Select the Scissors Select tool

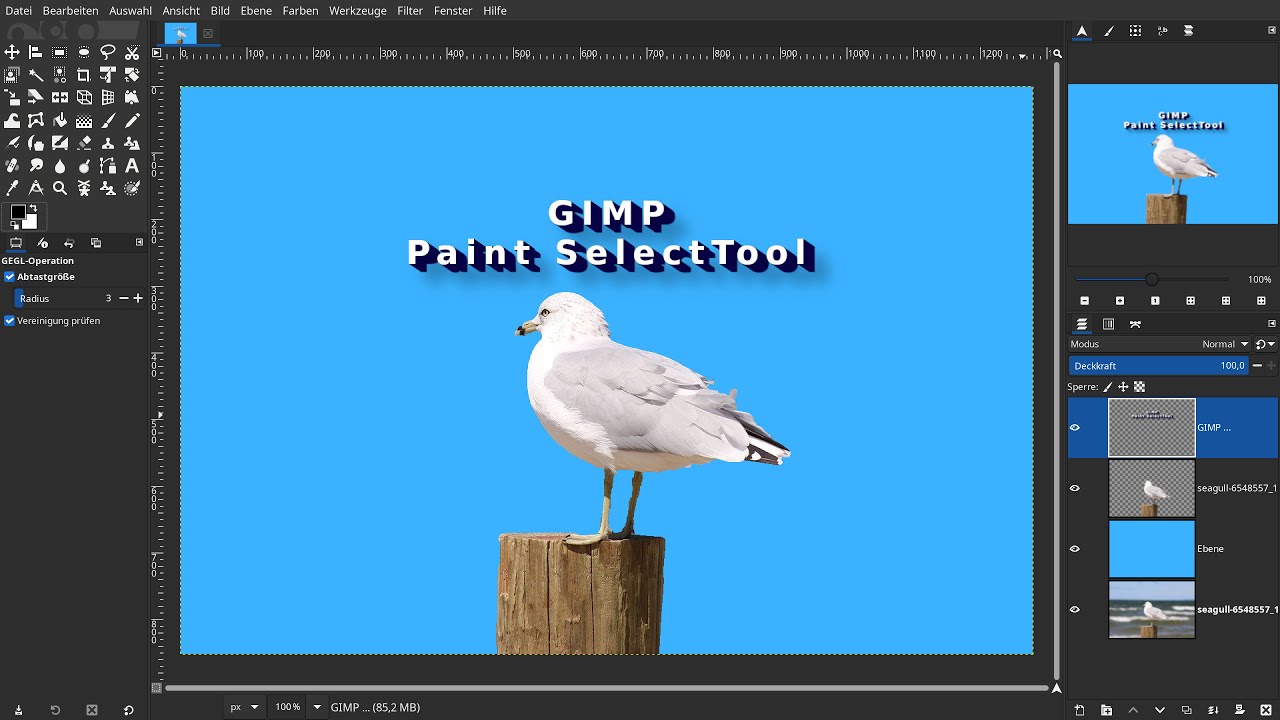pyautogui.click(x=132, y=52)
